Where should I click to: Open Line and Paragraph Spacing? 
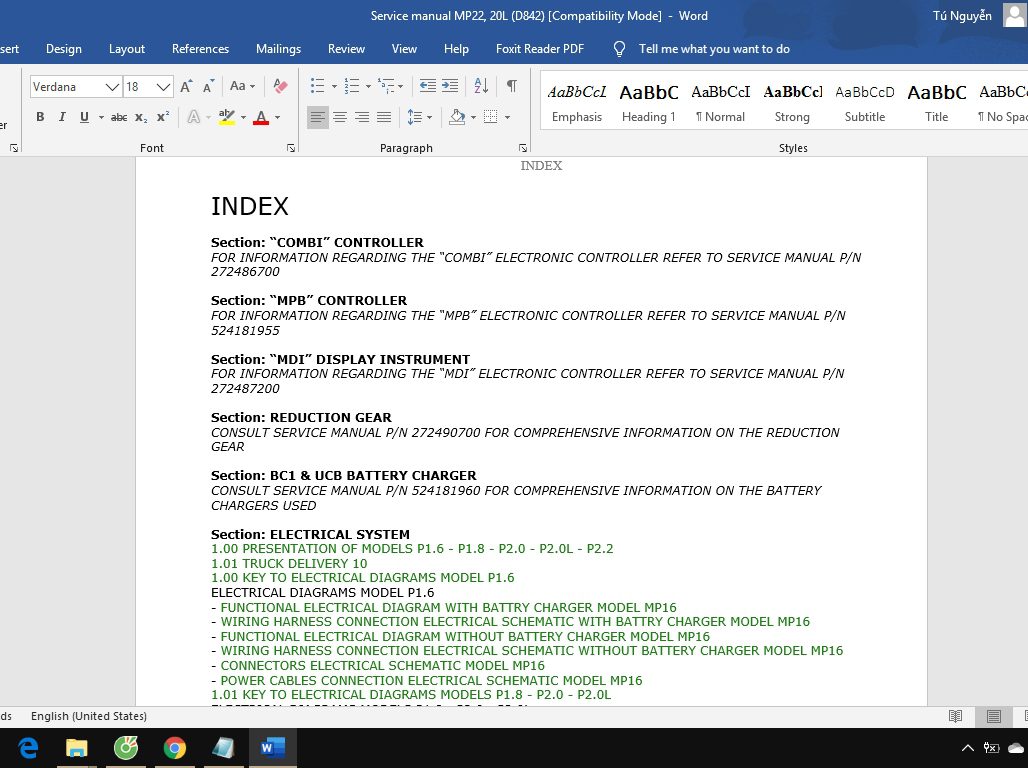pos(414,117)
